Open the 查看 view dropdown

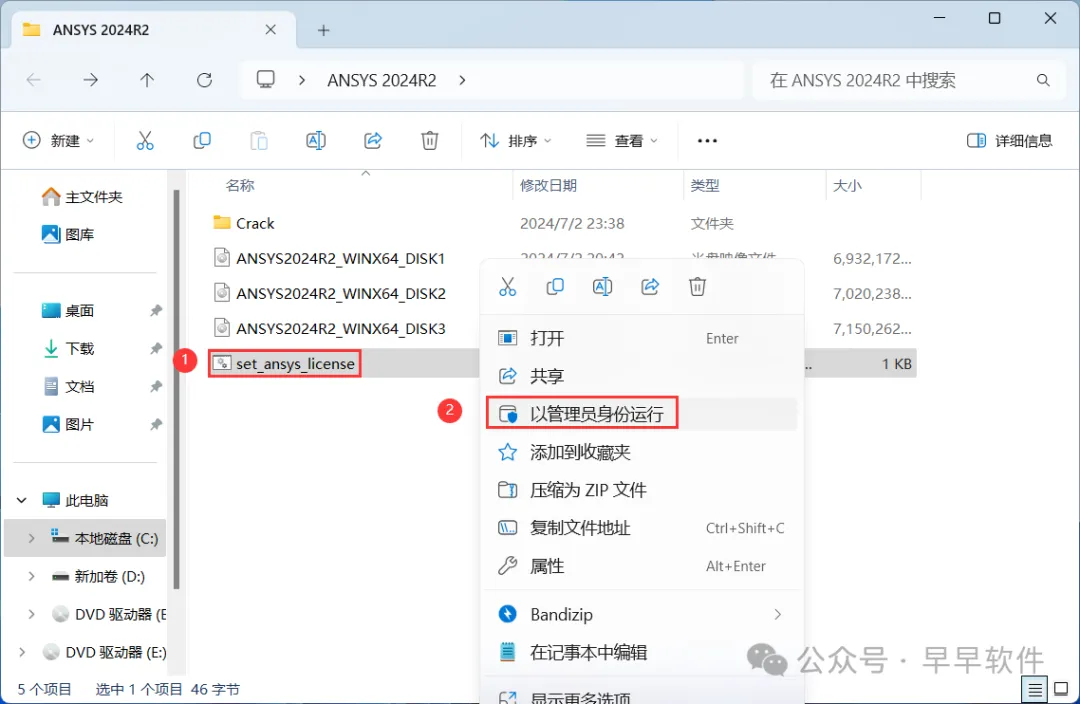[622, 141]
